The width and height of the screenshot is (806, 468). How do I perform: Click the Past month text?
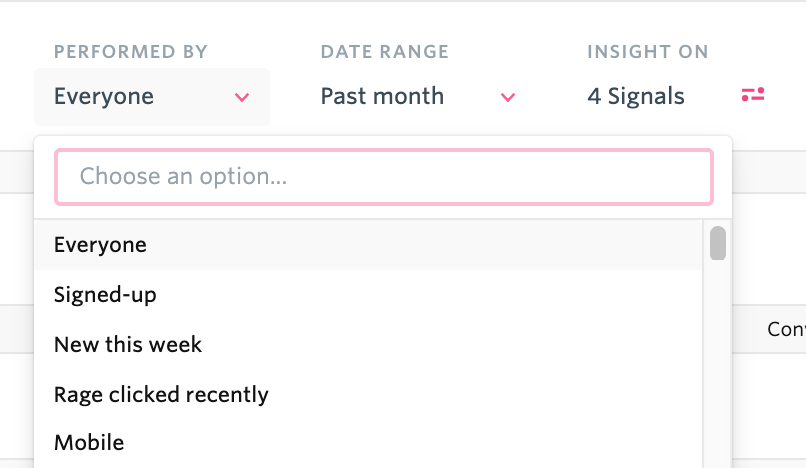click(382, 96)
